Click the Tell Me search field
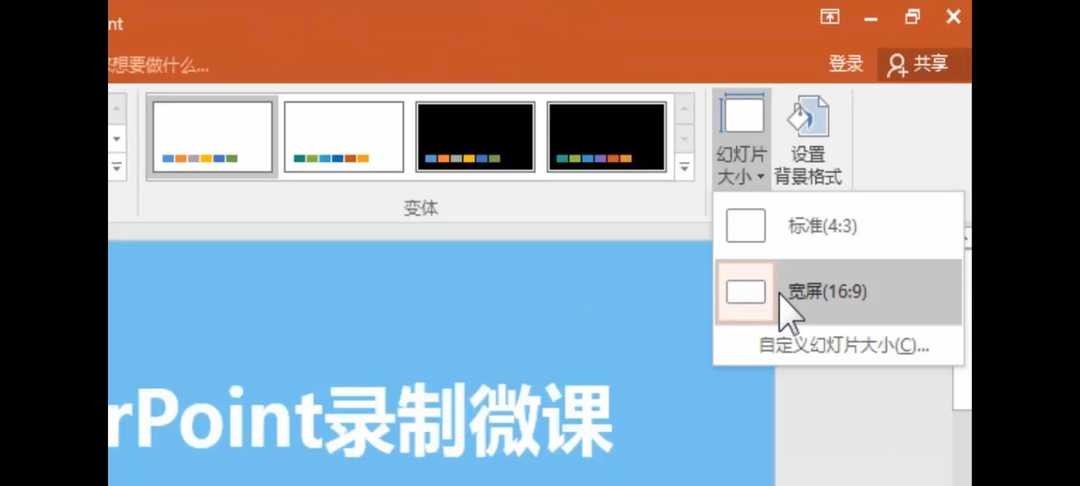Image resolution: width=1080 pixels, height=486 pixels. [x=158, y=66]
